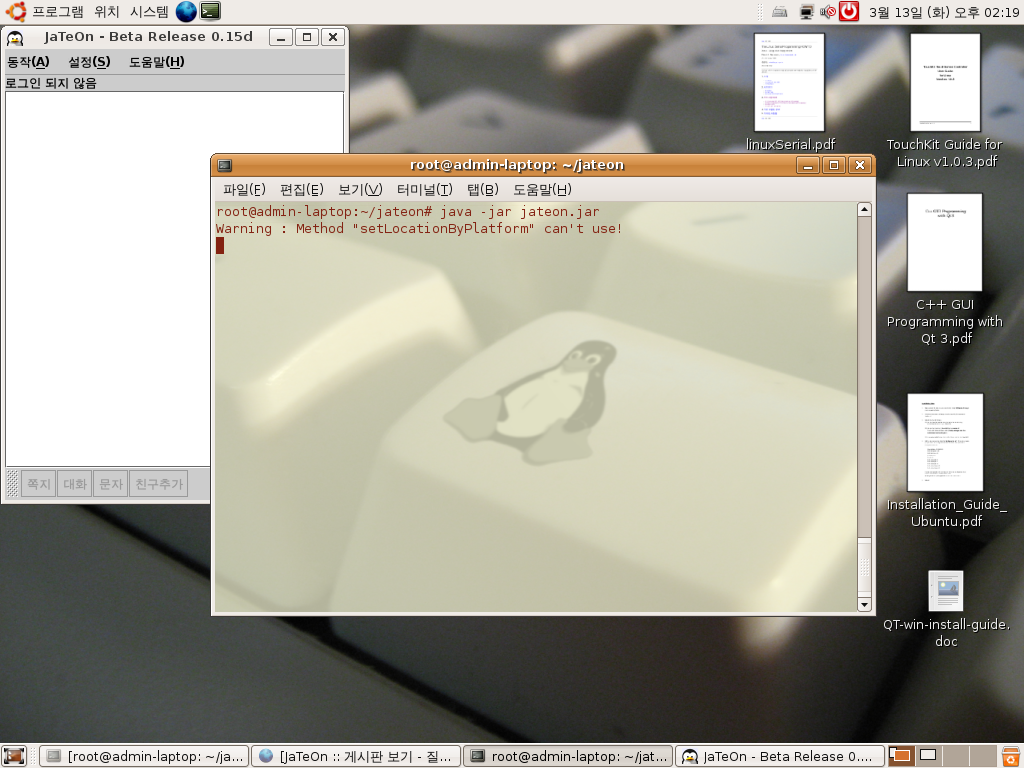Screen dimensions: 1024x768
Task: Click the terminal vertical scrollbar track
Action: (864, 379)
